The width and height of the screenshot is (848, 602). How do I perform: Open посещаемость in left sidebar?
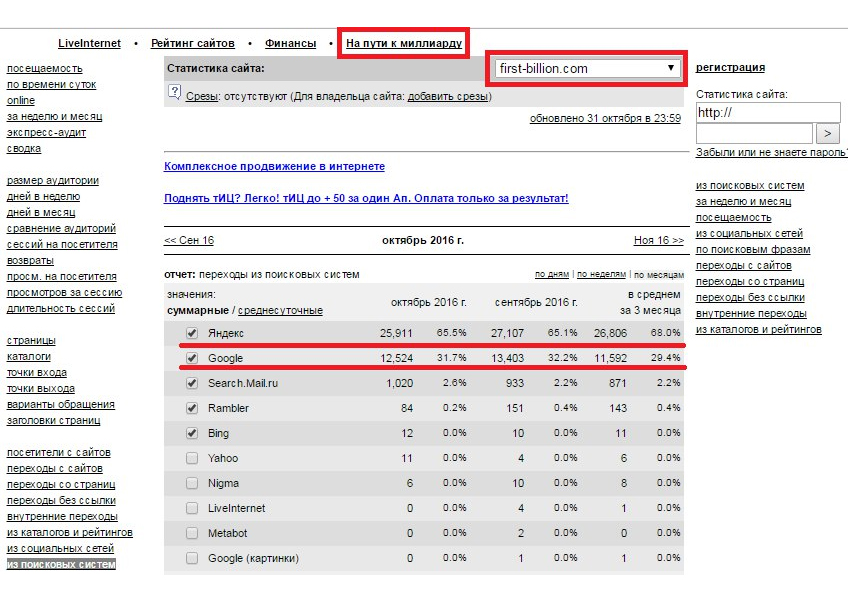[44, 69]
